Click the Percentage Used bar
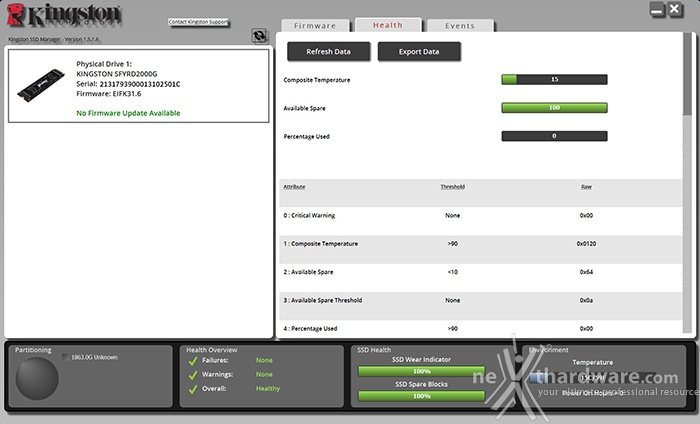Image resolution: width=700 pixels, height=424 pixels. 554,136
